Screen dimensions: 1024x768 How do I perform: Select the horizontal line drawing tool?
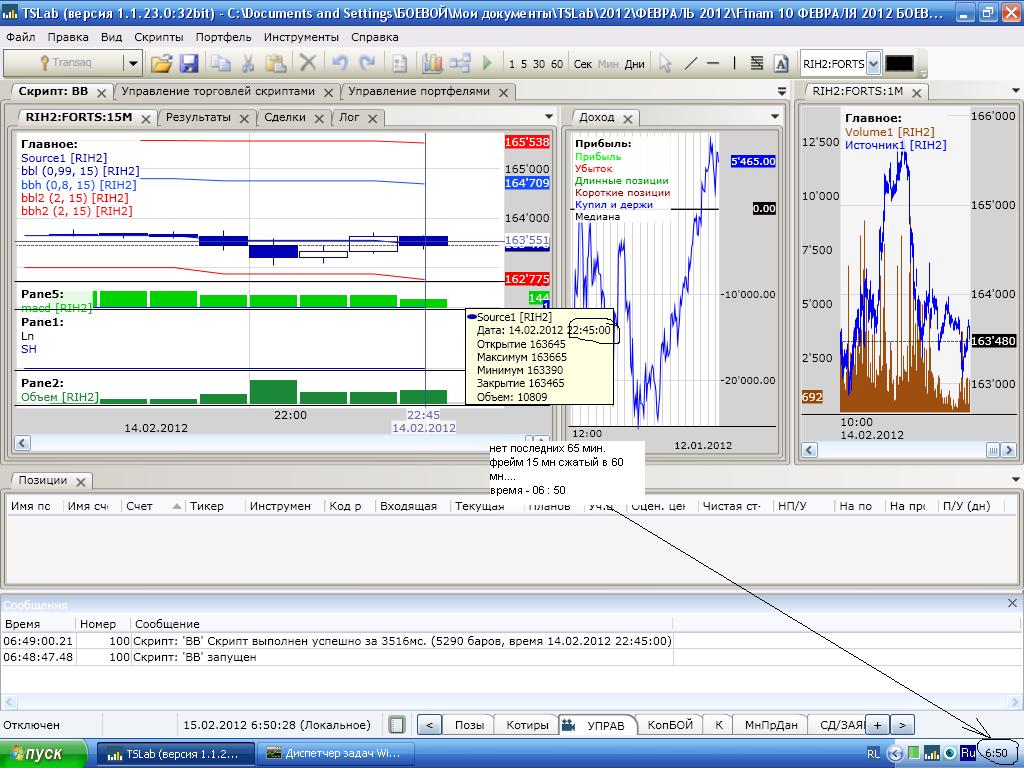pyautogui.click(x=713, y=63)
